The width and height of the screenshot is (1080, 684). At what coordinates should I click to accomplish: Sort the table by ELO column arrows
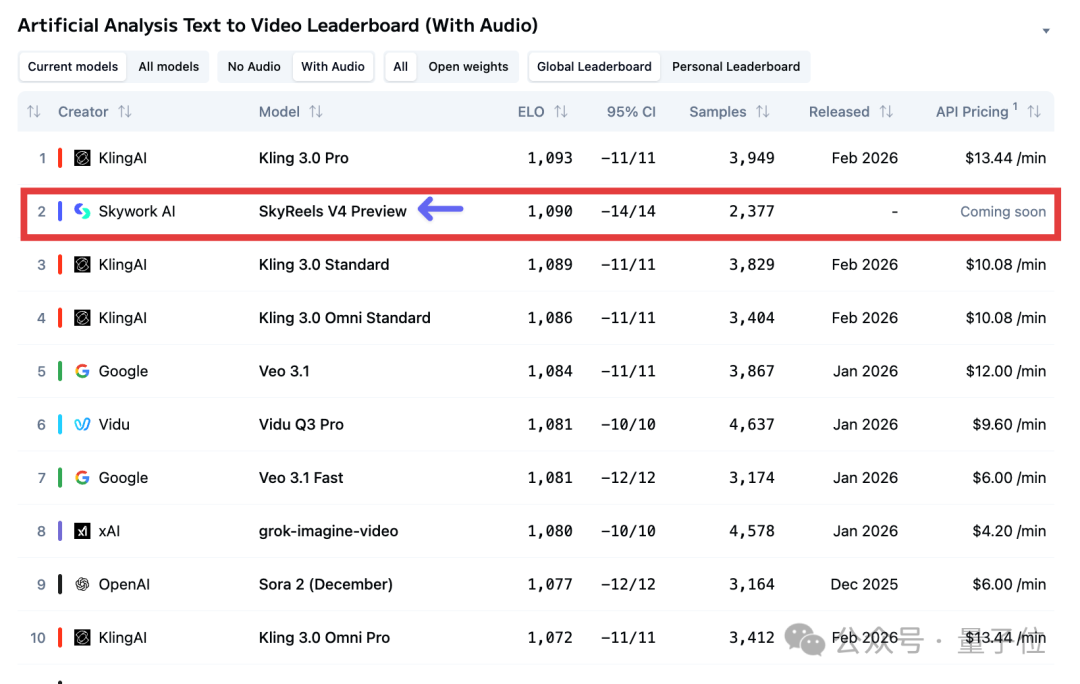pyautogui.click(x=561, y=112)
